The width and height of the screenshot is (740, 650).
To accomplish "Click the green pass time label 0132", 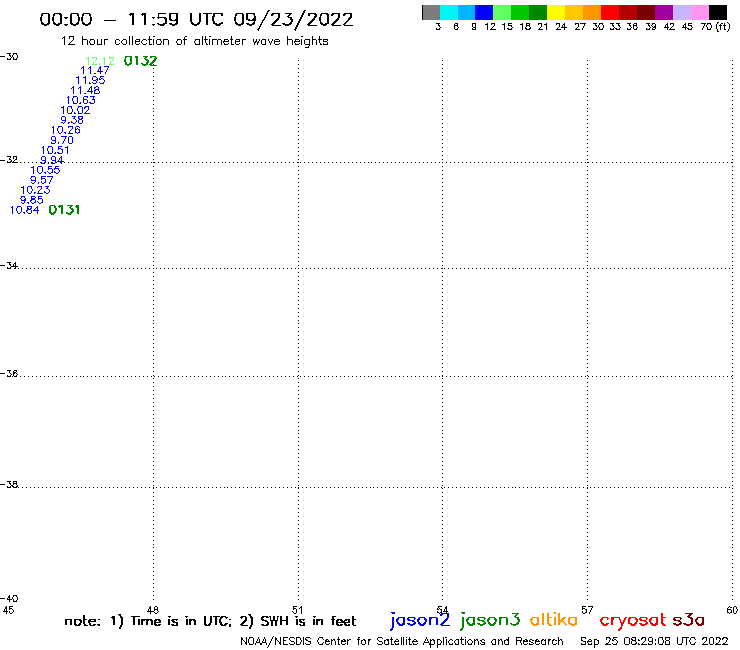I will pyautogui.click(x=140, y=61).
